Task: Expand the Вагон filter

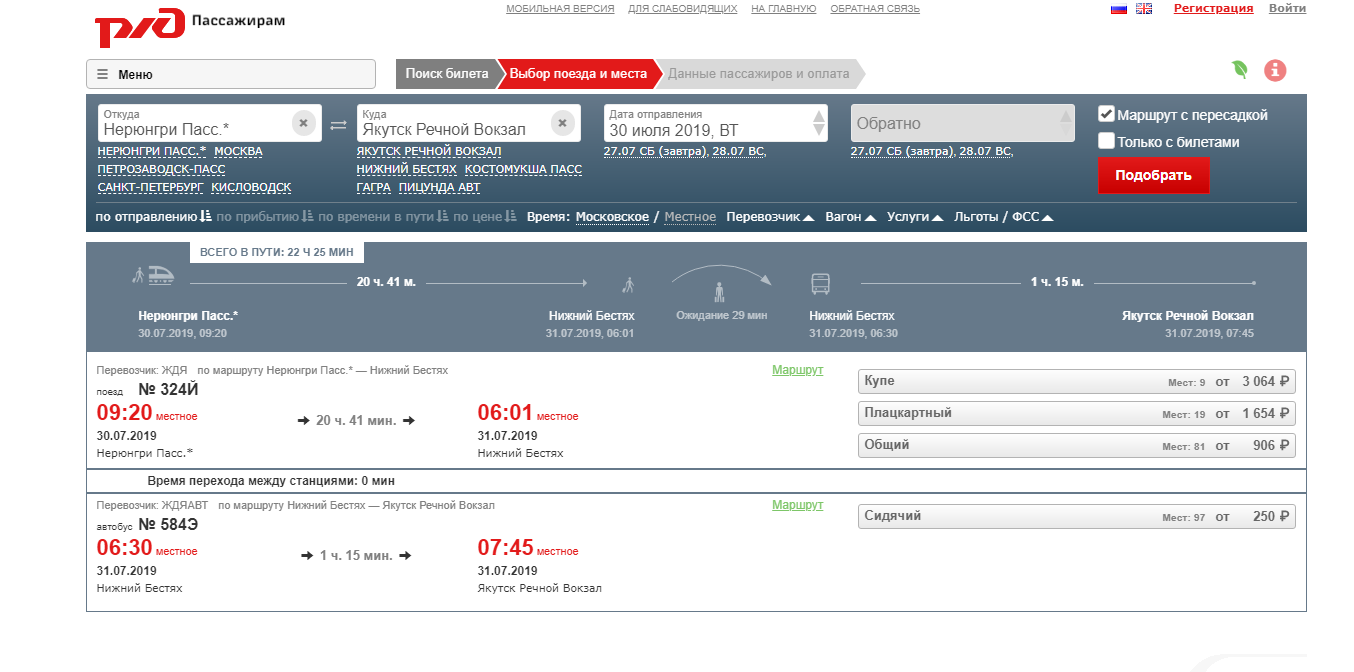Action: 850,217
